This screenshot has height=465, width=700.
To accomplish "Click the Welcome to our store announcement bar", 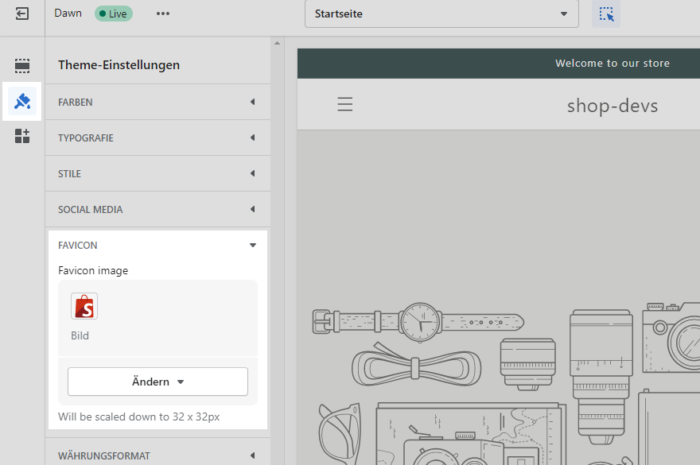I will point(612,64).
